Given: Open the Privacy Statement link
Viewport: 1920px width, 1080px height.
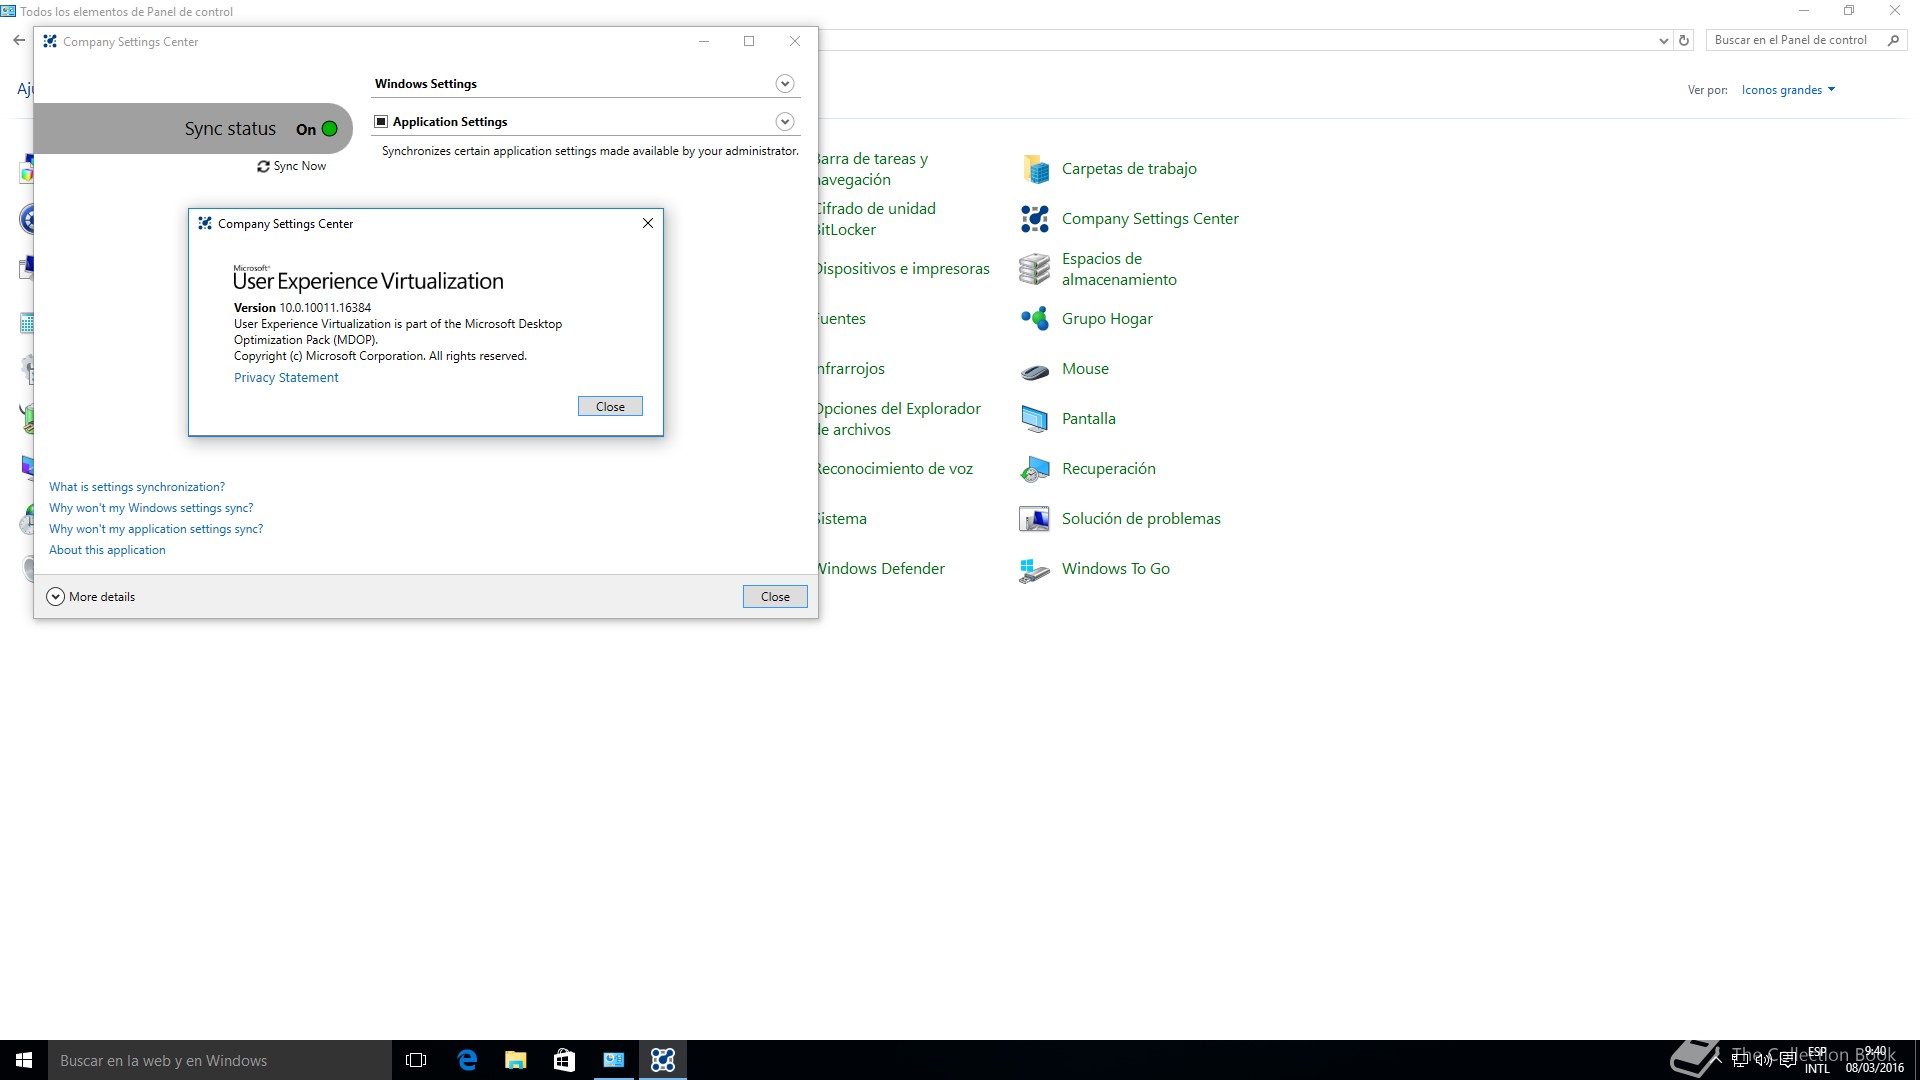Looking at the screenshot, I should tap(286, 378).
